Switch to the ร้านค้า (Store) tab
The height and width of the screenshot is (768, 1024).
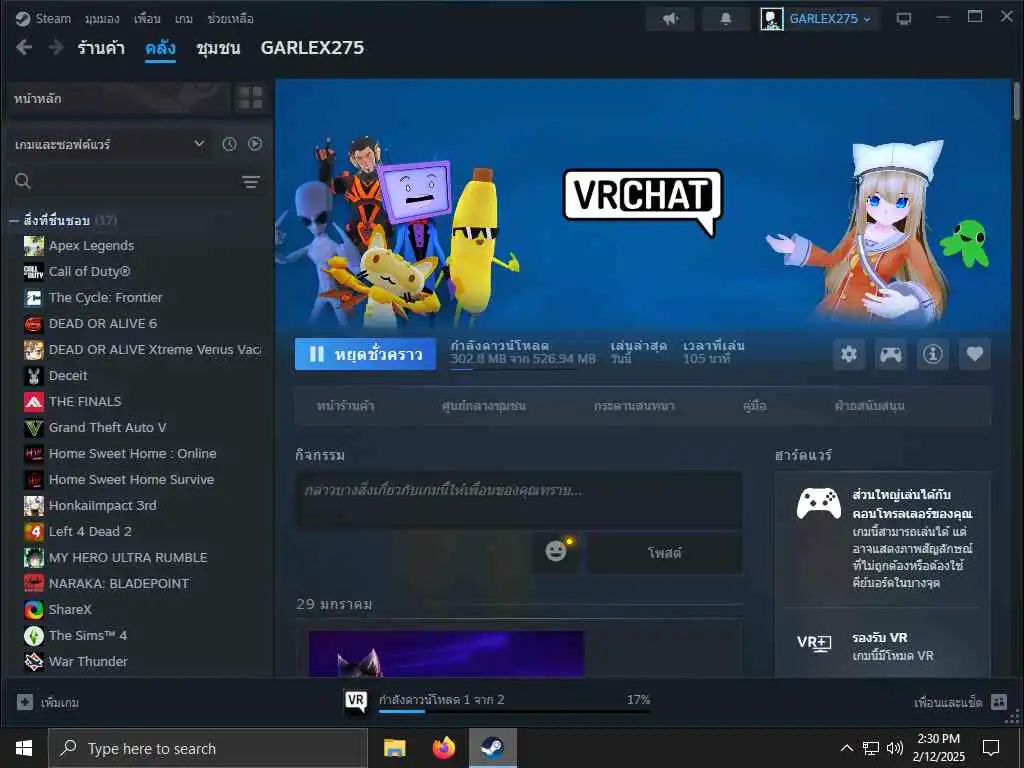101,48
